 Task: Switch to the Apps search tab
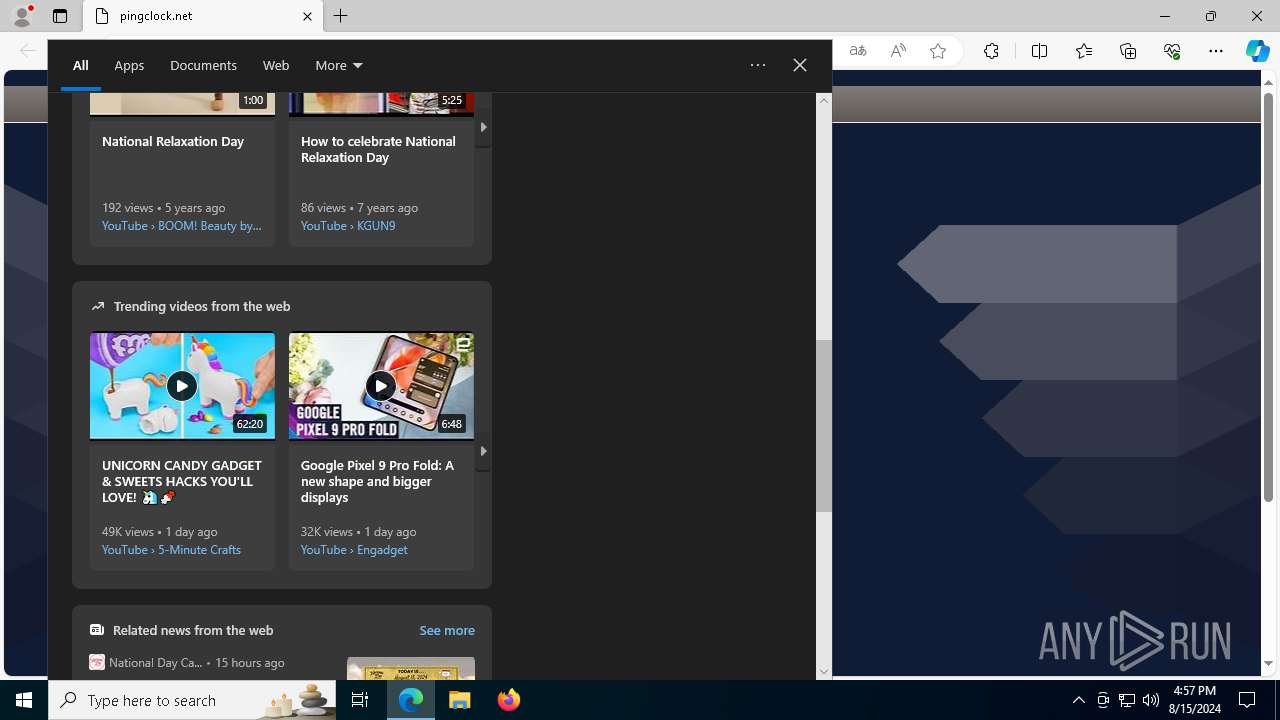click(129, 65)
